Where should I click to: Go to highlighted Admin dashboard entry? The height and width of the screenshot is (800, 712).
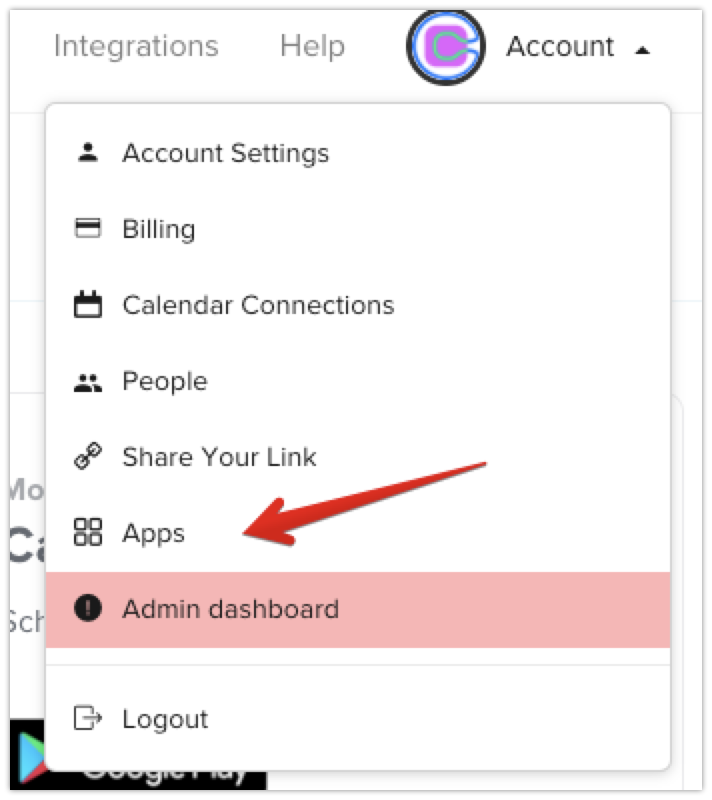point(358,609)
